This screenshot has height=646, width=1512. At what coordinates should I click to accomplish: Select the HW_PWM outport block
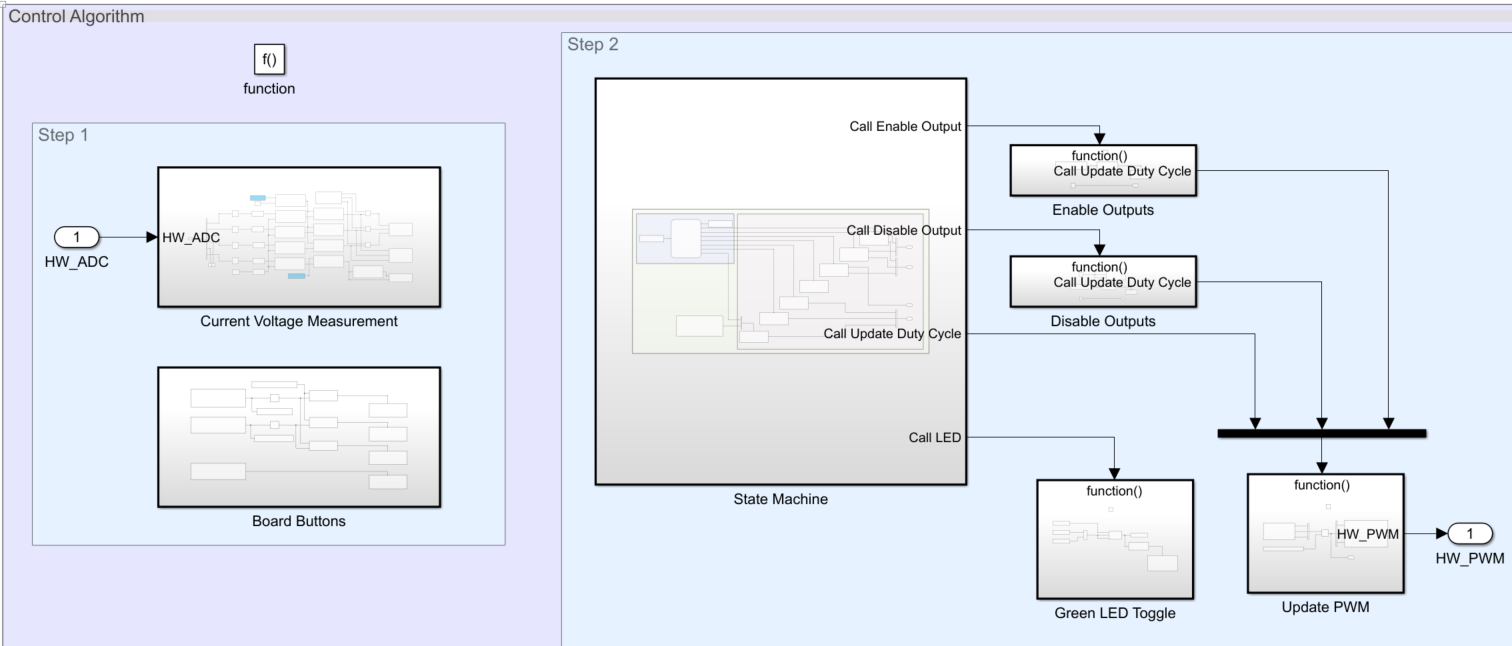coord(1469,533)
